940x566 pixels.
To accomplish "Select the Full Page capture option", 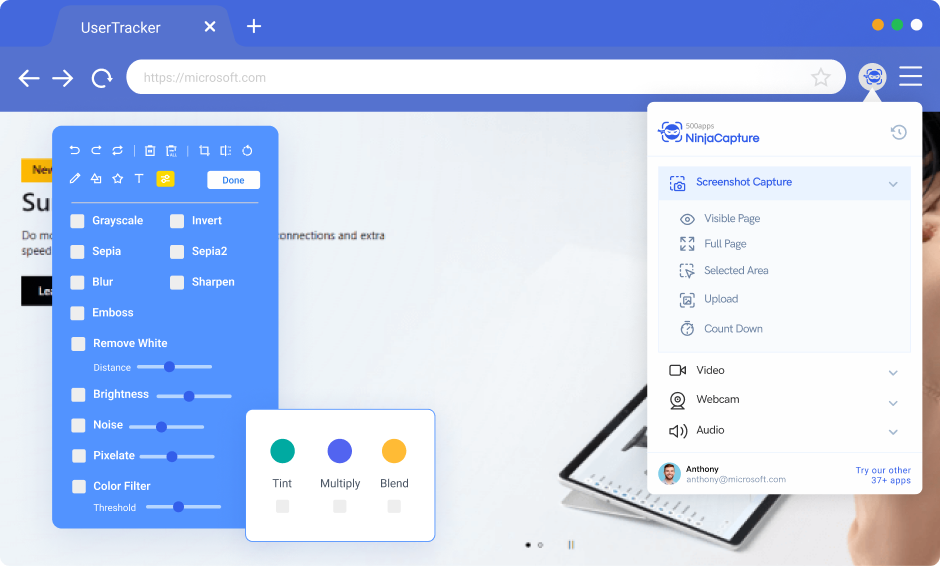I will pyautogui.click(x=725, y=244).
